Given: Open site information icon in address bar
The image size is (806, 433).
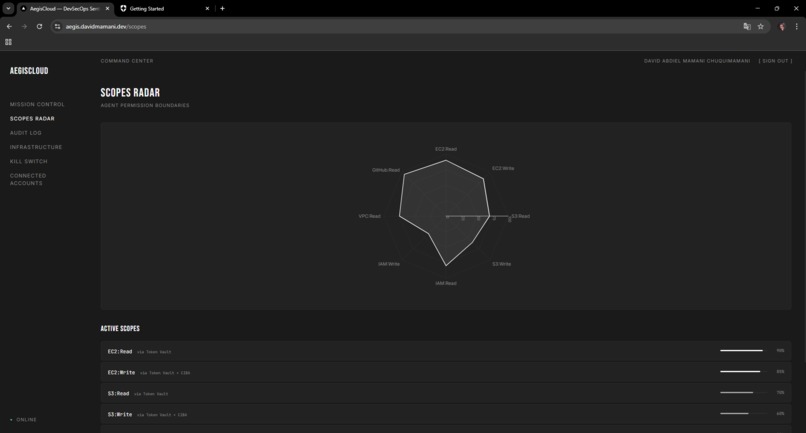Looking at the screenshot, I should [x=58, y=26].
